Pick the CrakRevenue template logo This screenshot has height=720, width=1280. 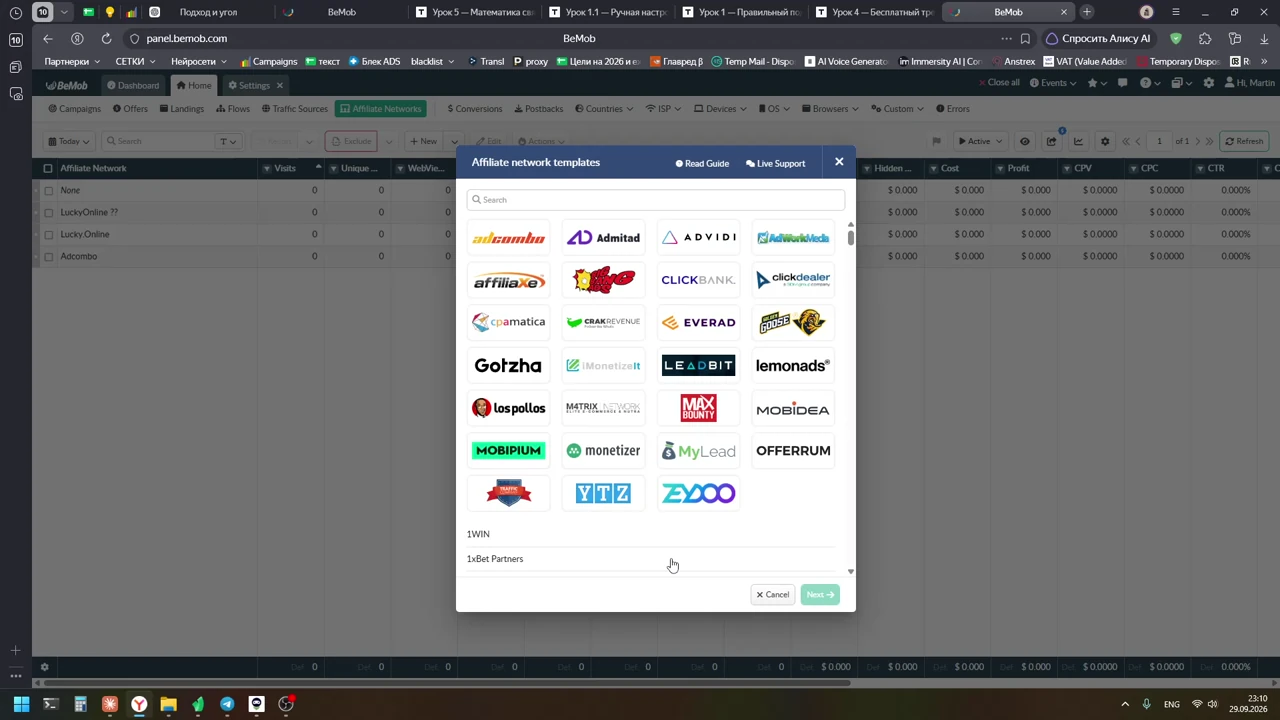[603, 322]
